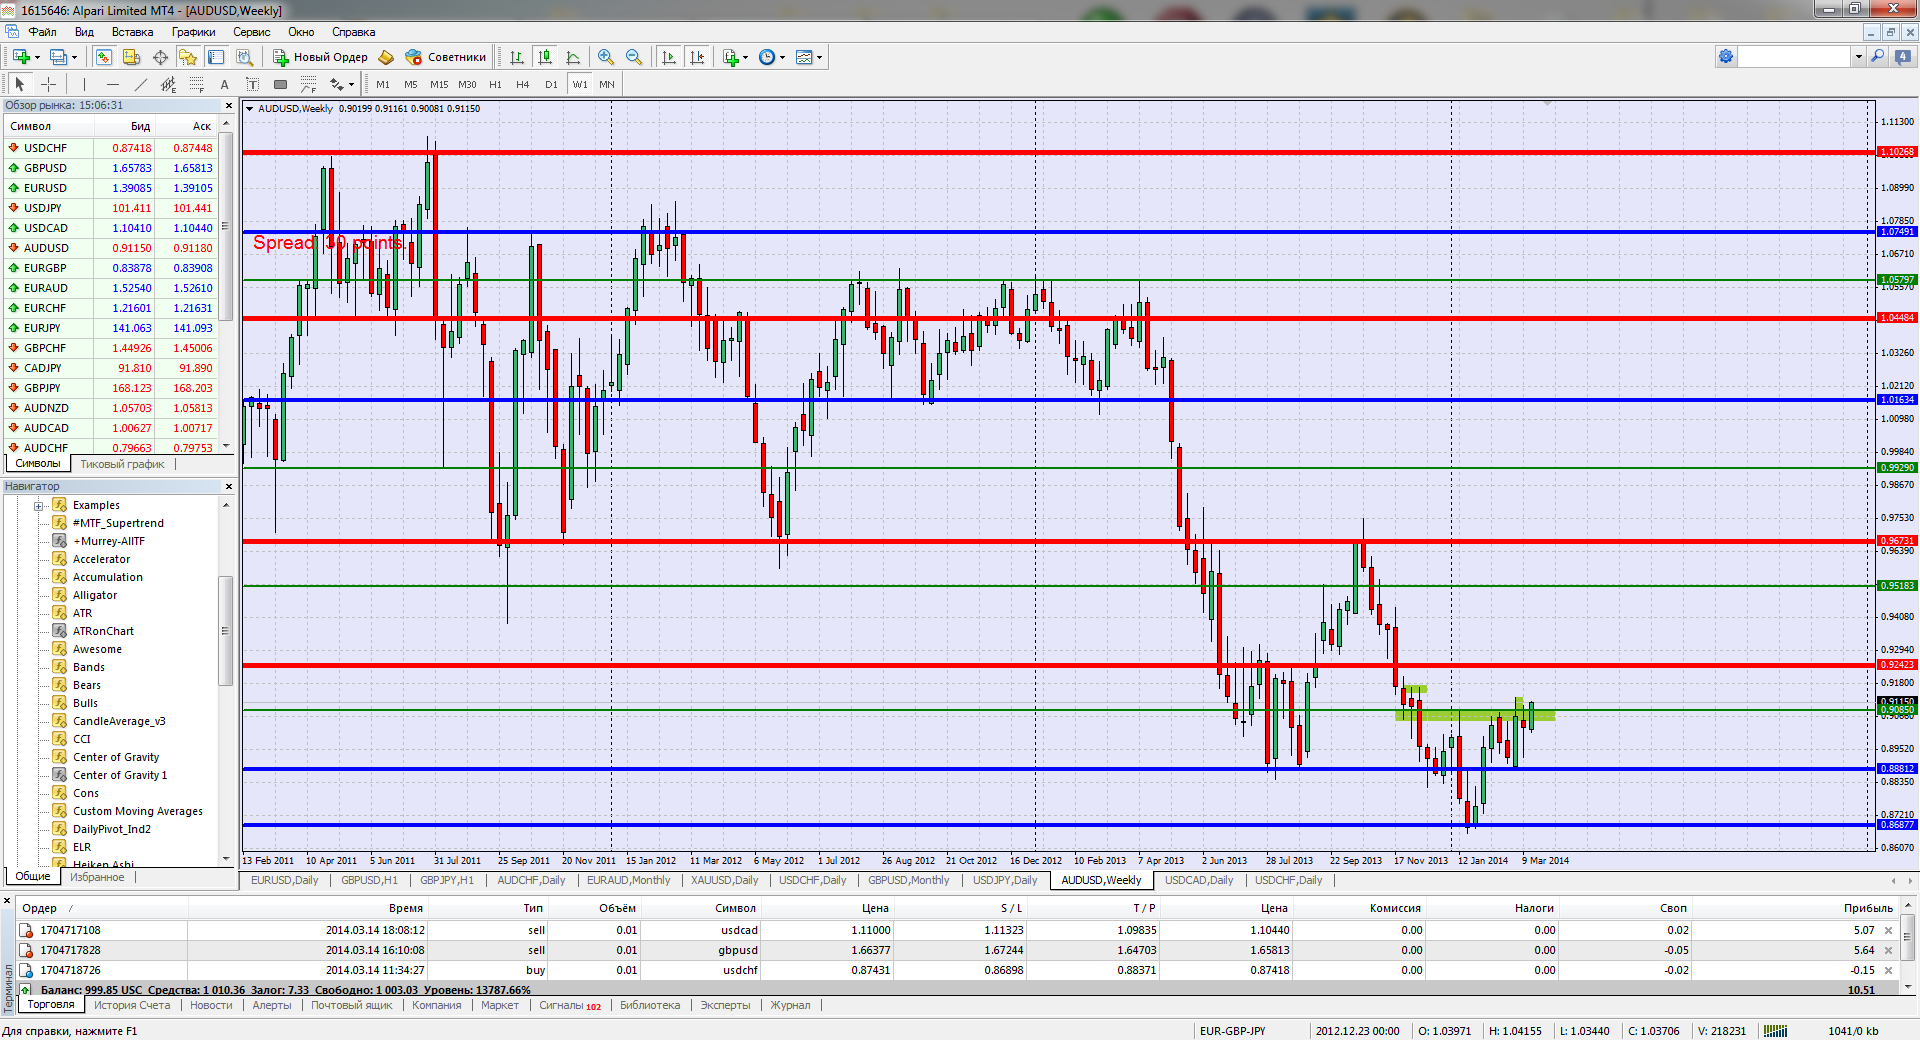Switch chart to candlesticks display
The width and height of the screenshot is (1920, 1040).
point(545,57)
